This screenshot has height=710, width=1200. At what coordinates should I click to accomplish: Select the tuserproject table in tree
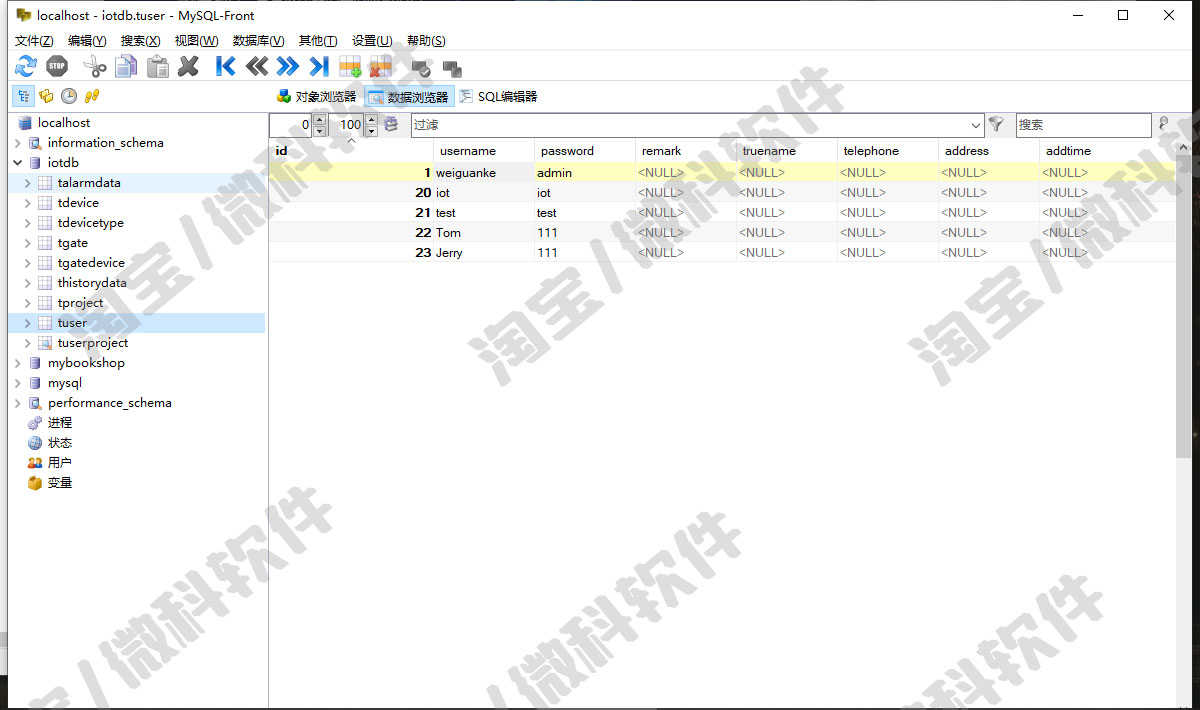click(93, 343)
